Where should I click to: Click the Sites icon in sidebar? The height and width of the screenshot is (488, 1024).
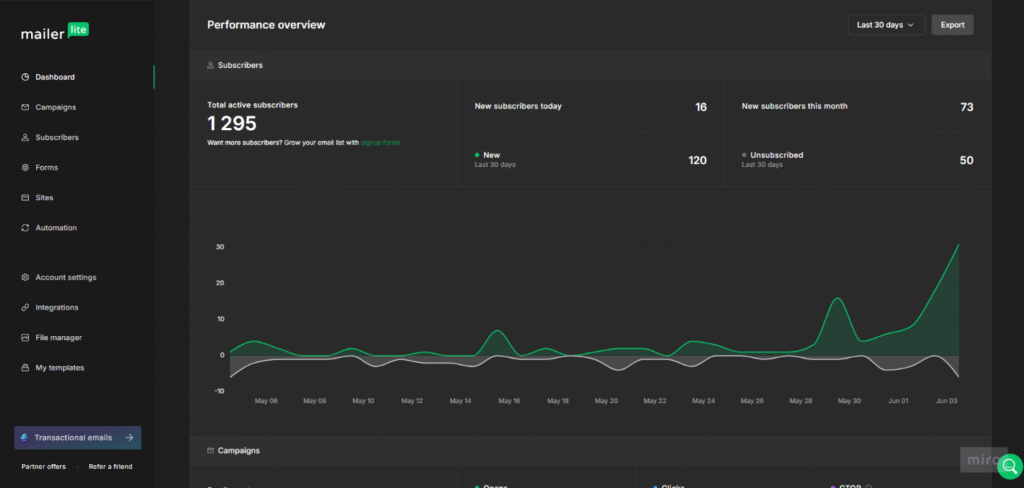click(x=25, y=197)
